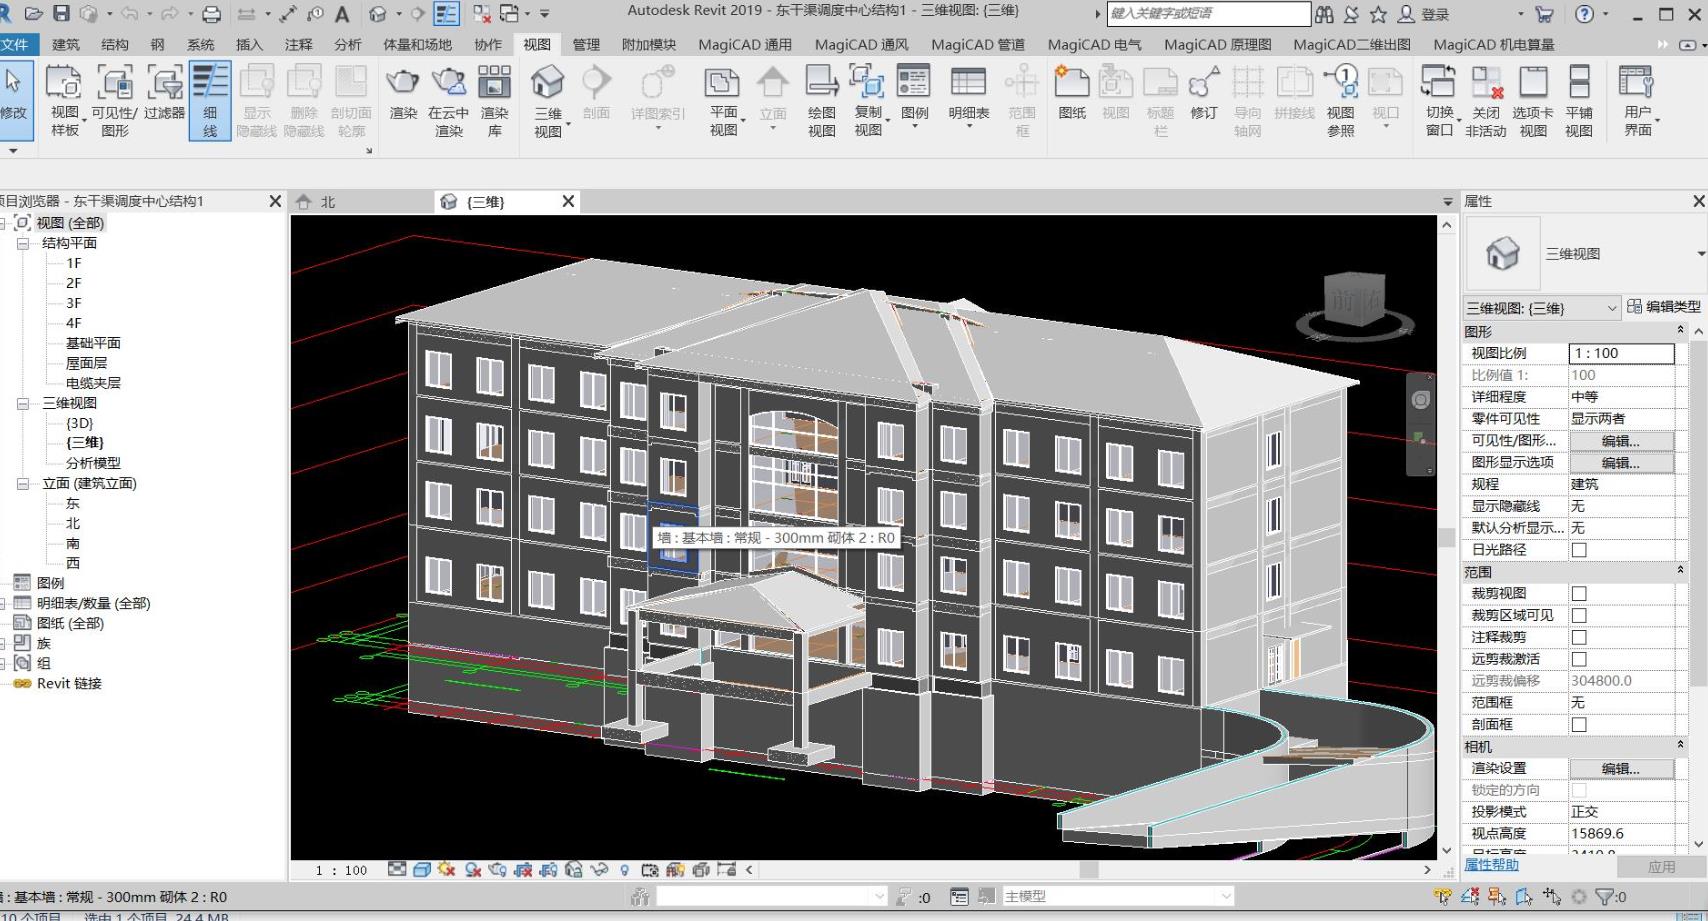Collapse the 结构平面 tree node
The image size is (1708, 921).
(x=23, y=243)
